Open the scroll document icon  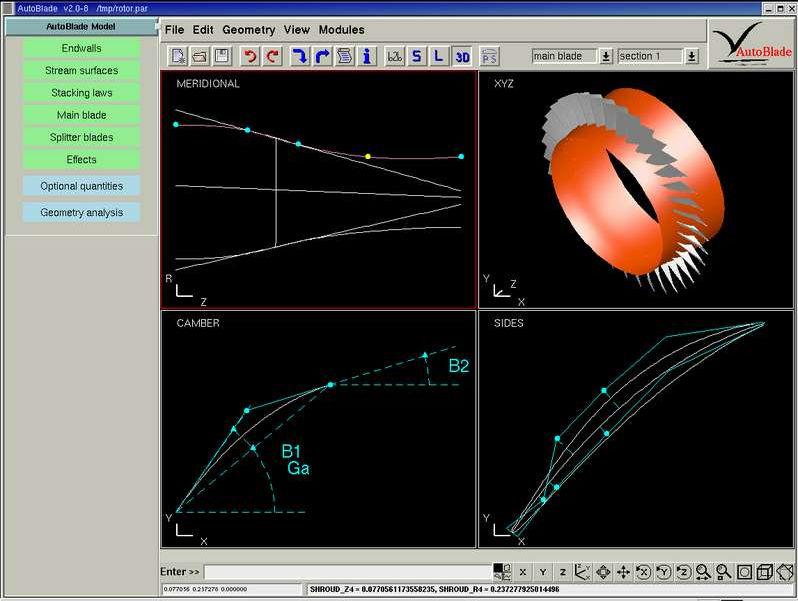(345, 56)
